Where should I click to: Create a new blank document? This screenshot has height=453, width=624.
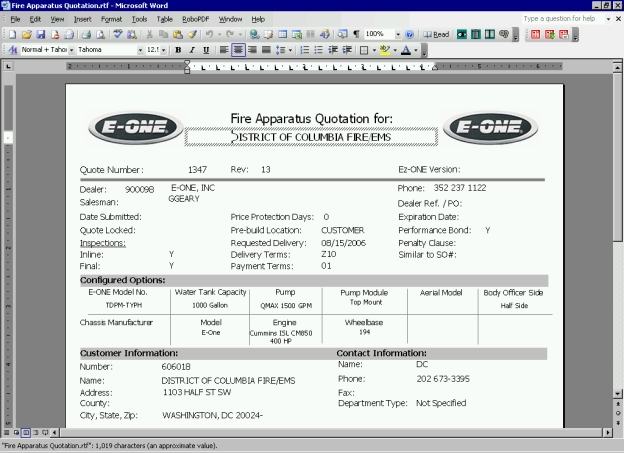(12, 35)
